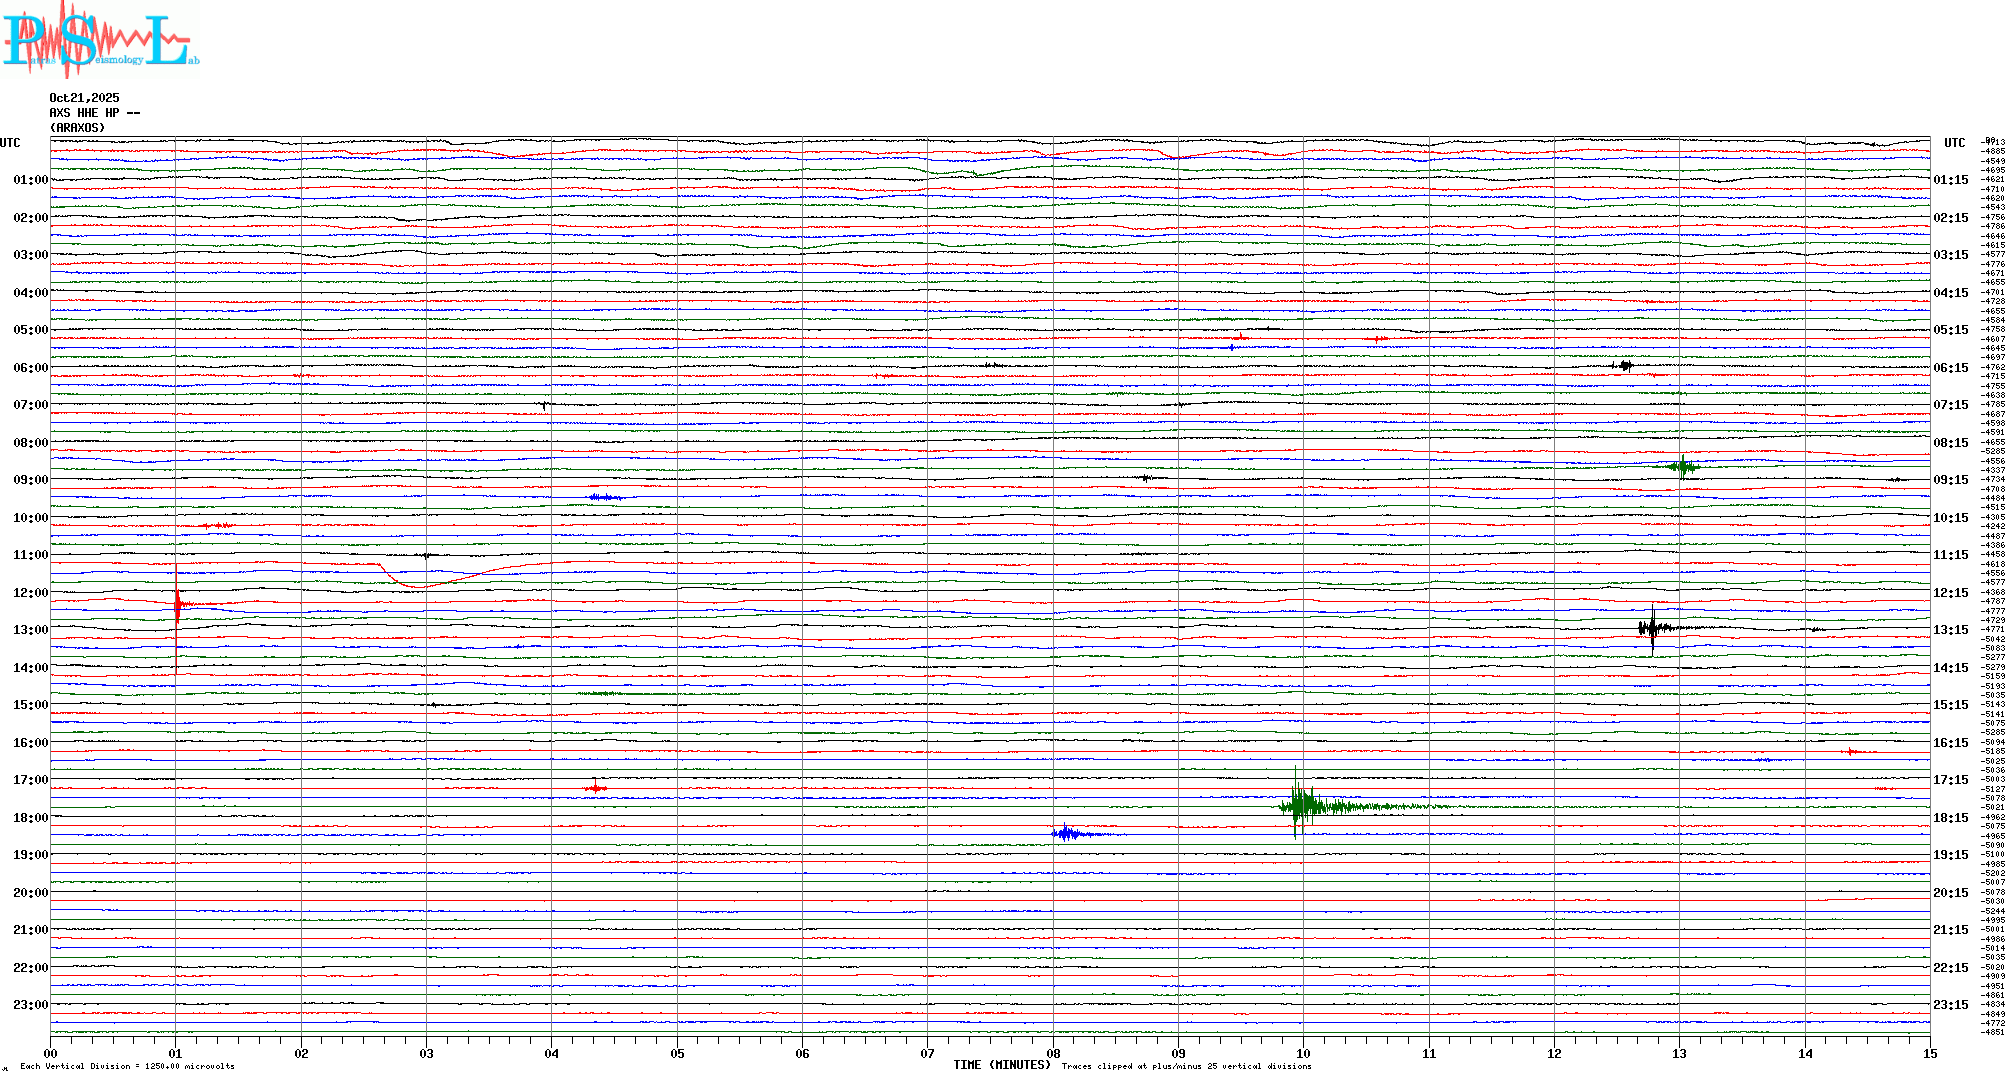
Task: Click minute 10 on the bottom axis
Action: (x=1303, y=1053)
